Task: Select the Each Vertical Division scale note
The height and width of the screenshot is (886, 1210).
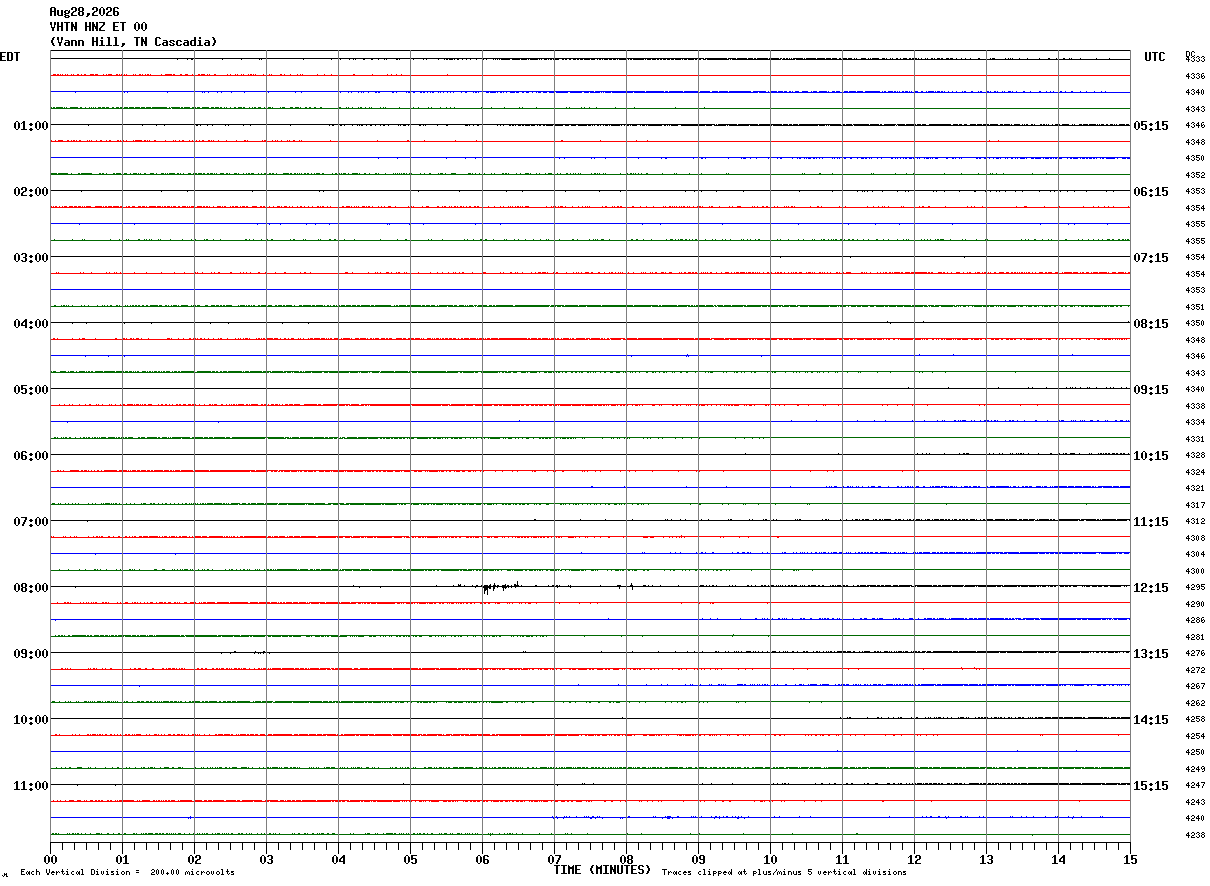Action: click(x=127, y=873)
